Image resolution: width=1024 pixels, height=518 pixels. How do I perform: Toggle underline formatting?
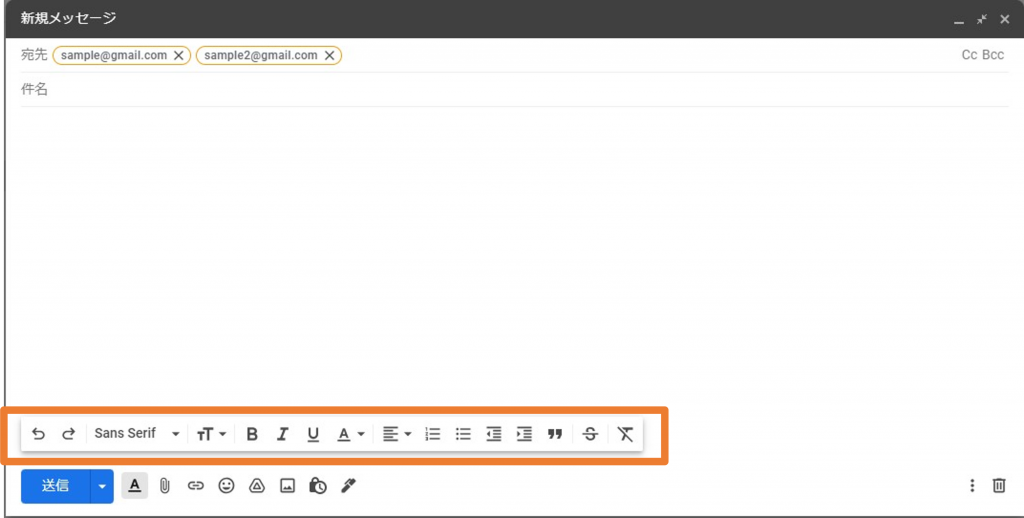[313, 434]
